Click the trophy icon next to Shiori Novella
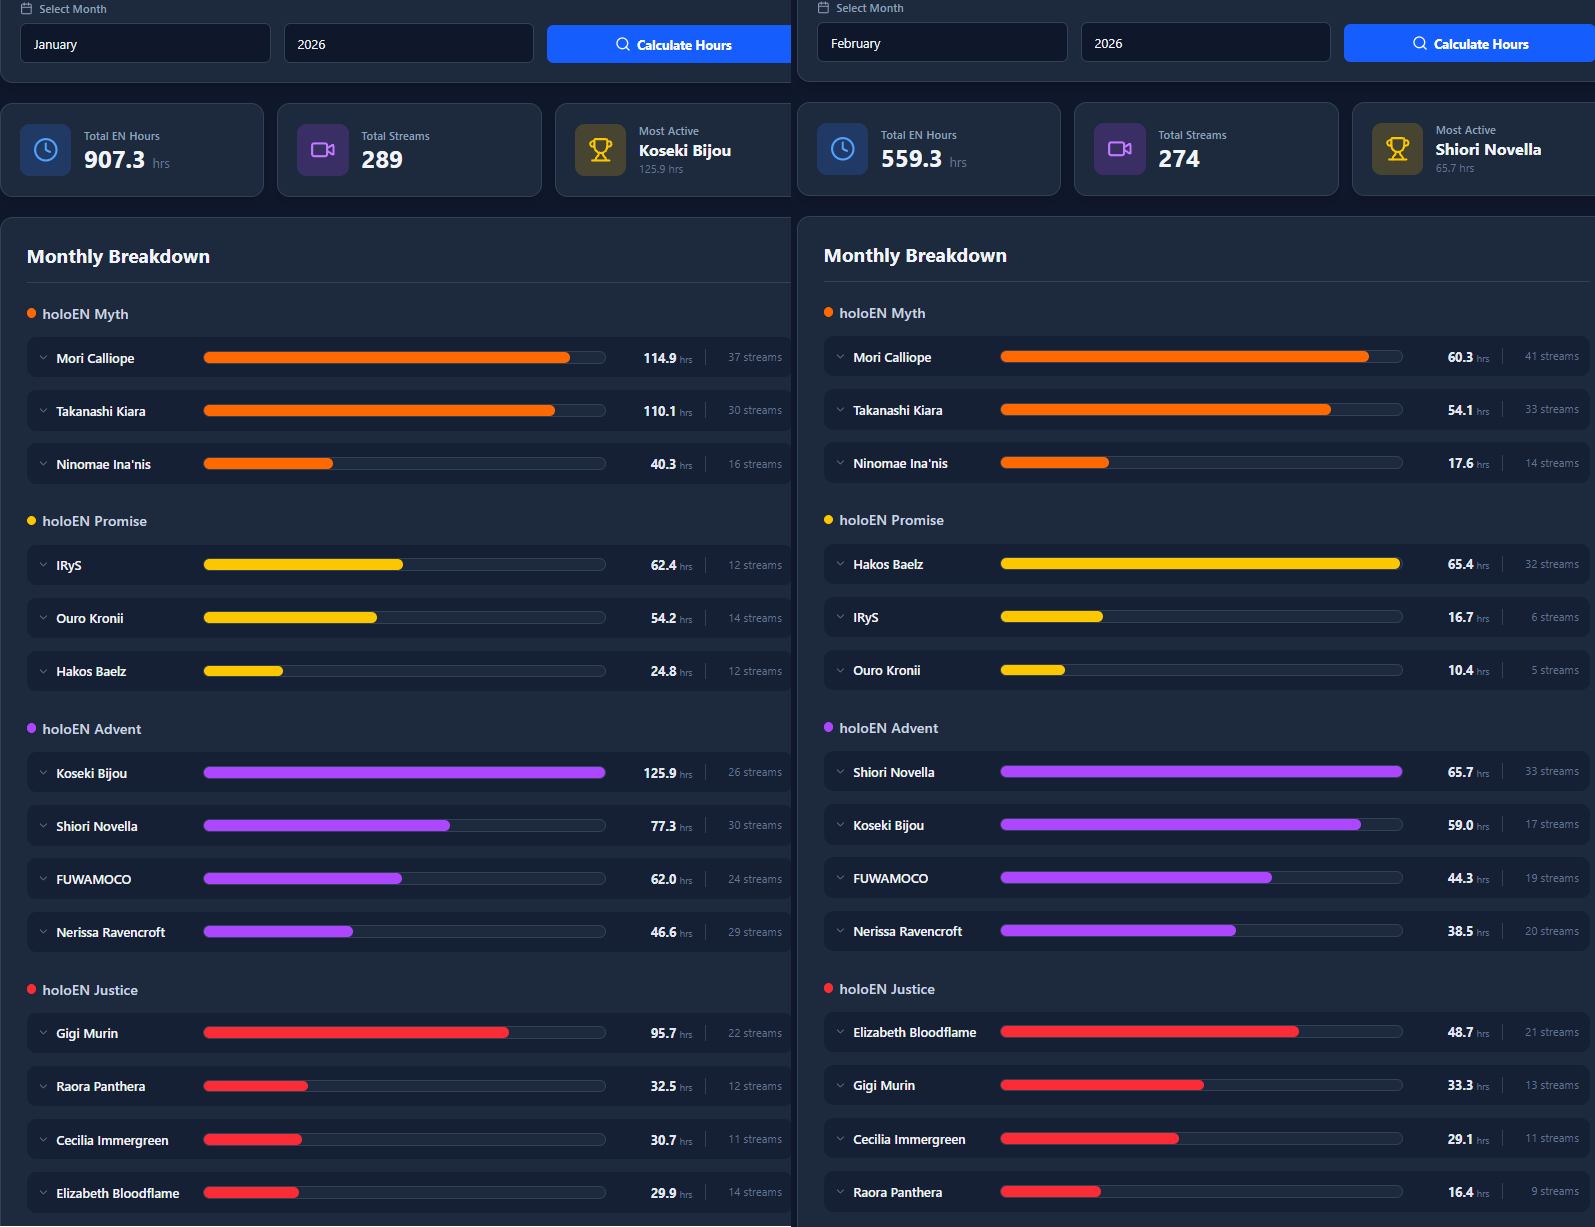Viewport: 1595px width, 1227px height. (x=1398, y=149)
